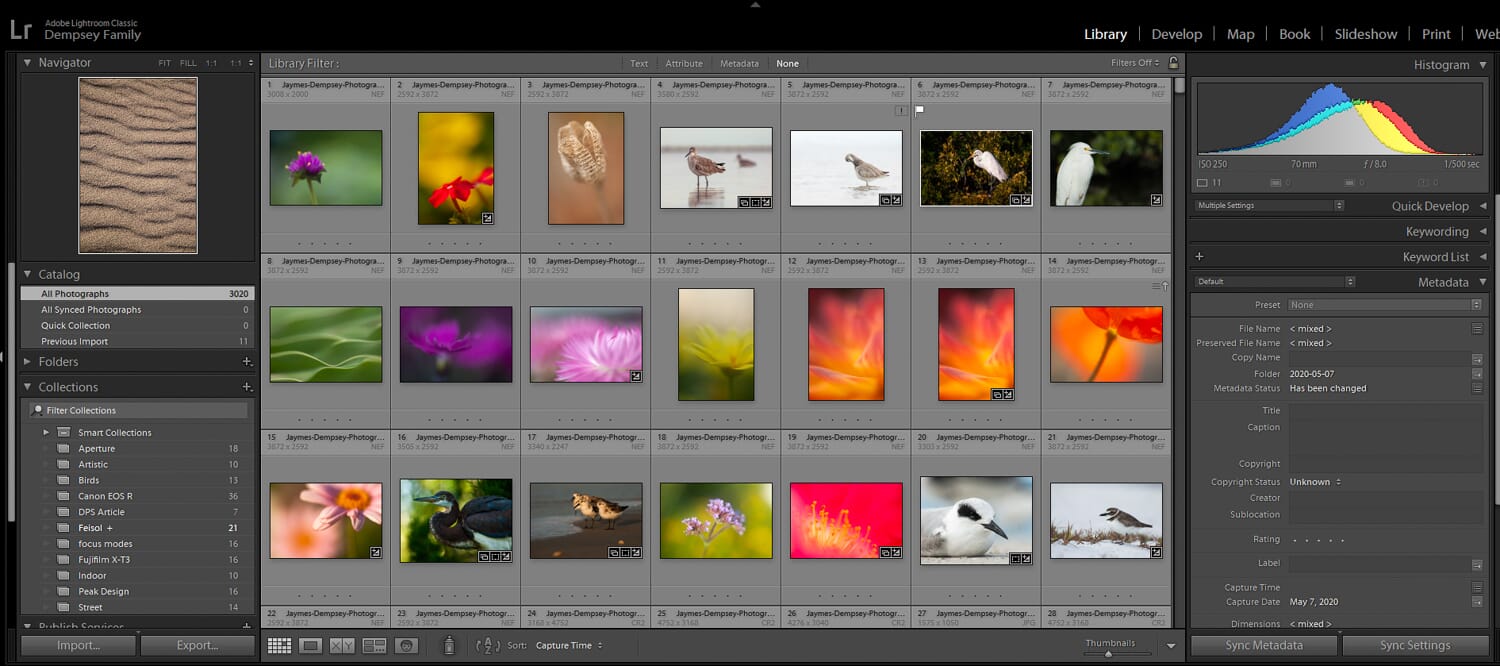This screenshot has width=1500, height=666.
Task: Click Sync Settings button
Action: click(1415, 646)
